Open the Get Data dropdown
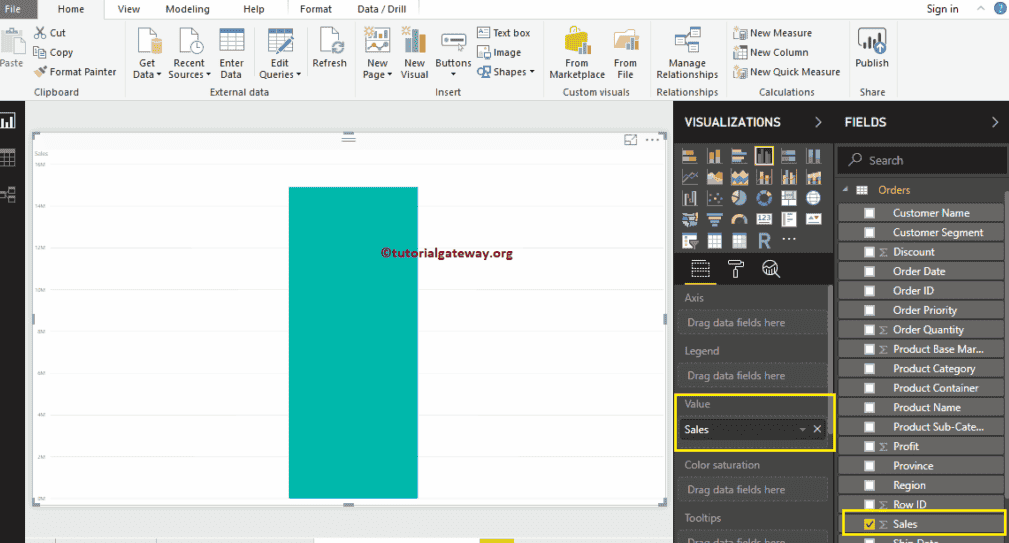Viewport: 1009px width, 543px height. (147, 54)
